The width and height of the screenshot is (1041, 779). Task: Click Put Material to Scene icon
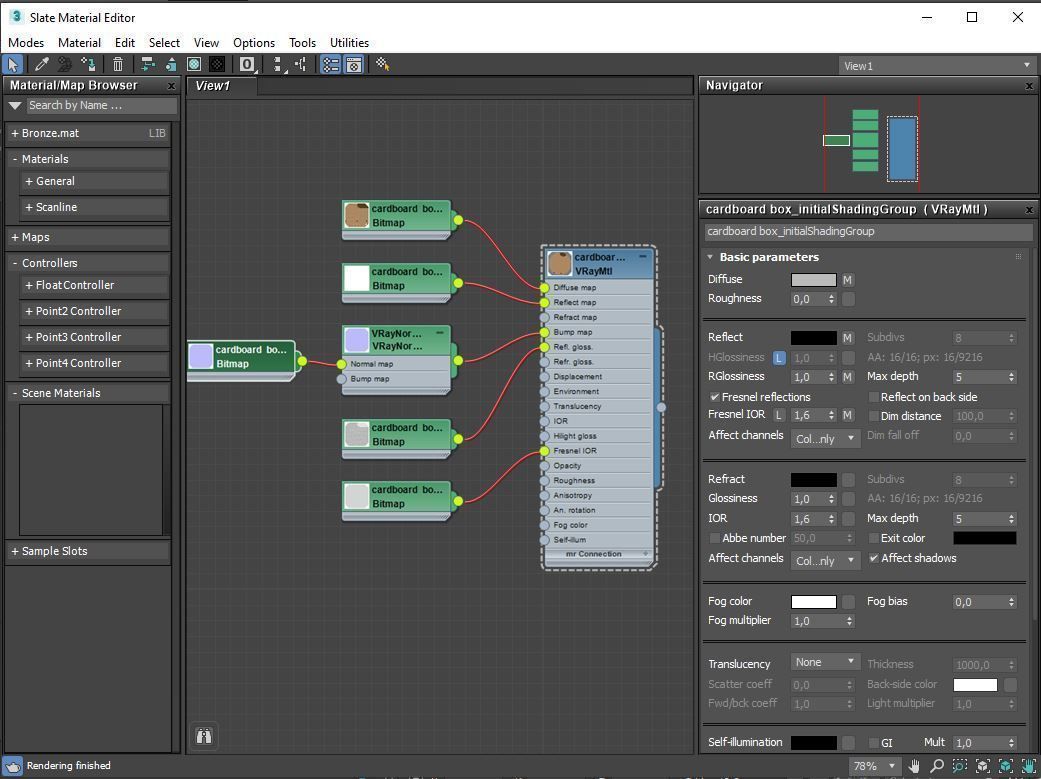(65, 64)
